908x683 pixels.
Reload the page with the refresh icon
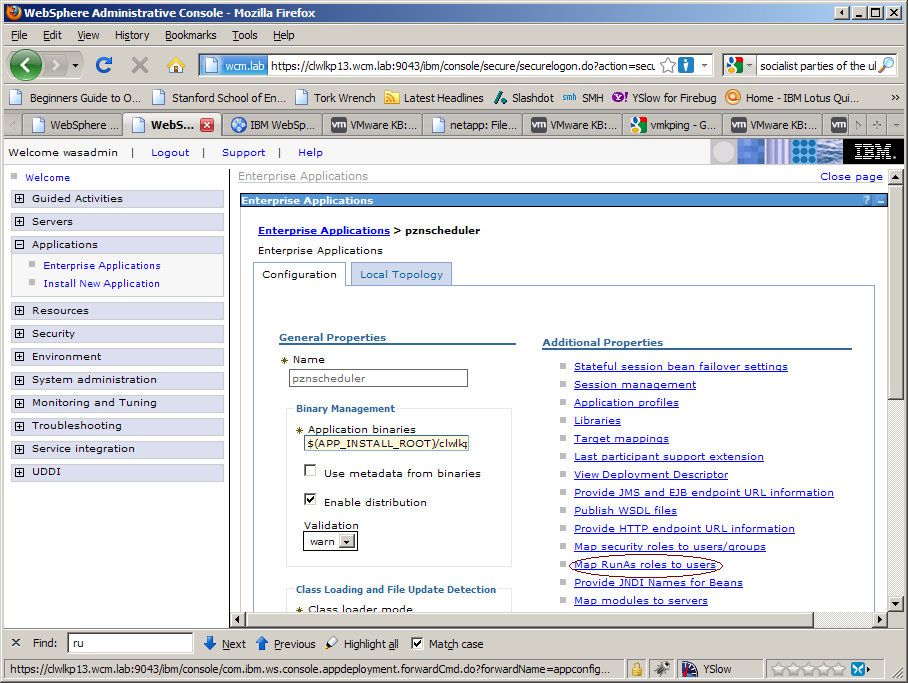coord(104,65)
